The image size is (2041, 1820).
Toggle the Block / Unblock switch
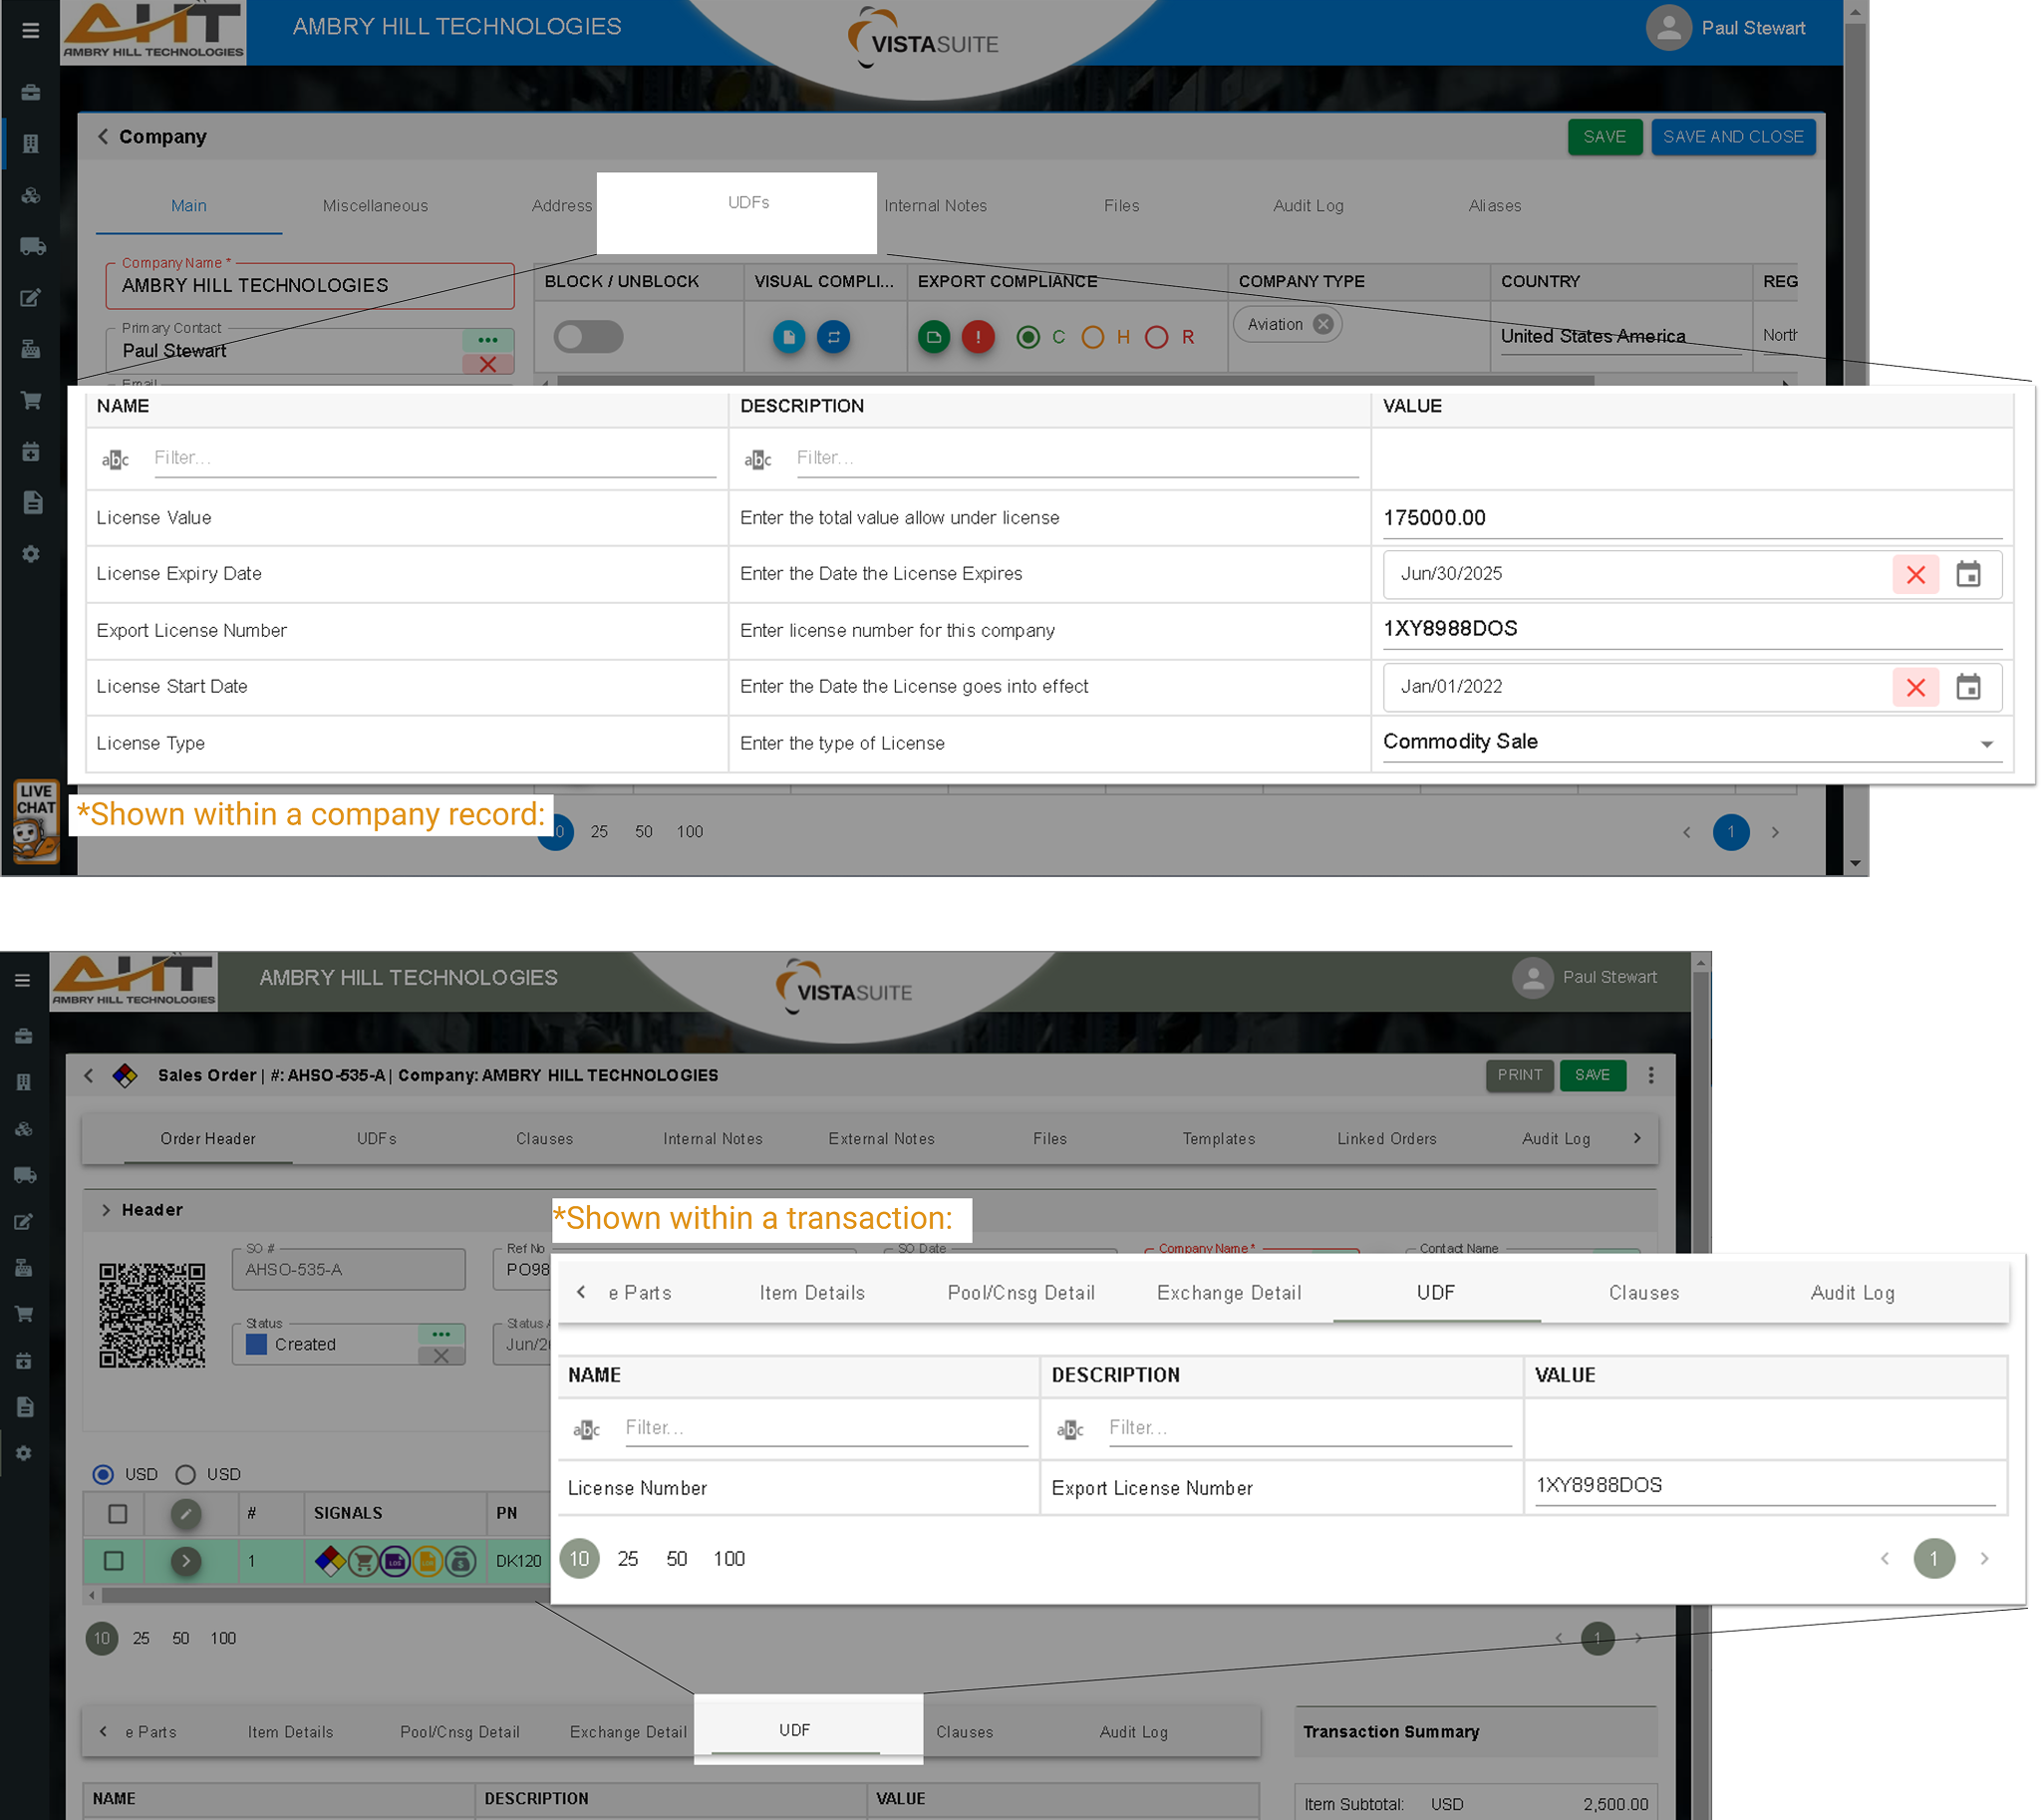(588, 337)
